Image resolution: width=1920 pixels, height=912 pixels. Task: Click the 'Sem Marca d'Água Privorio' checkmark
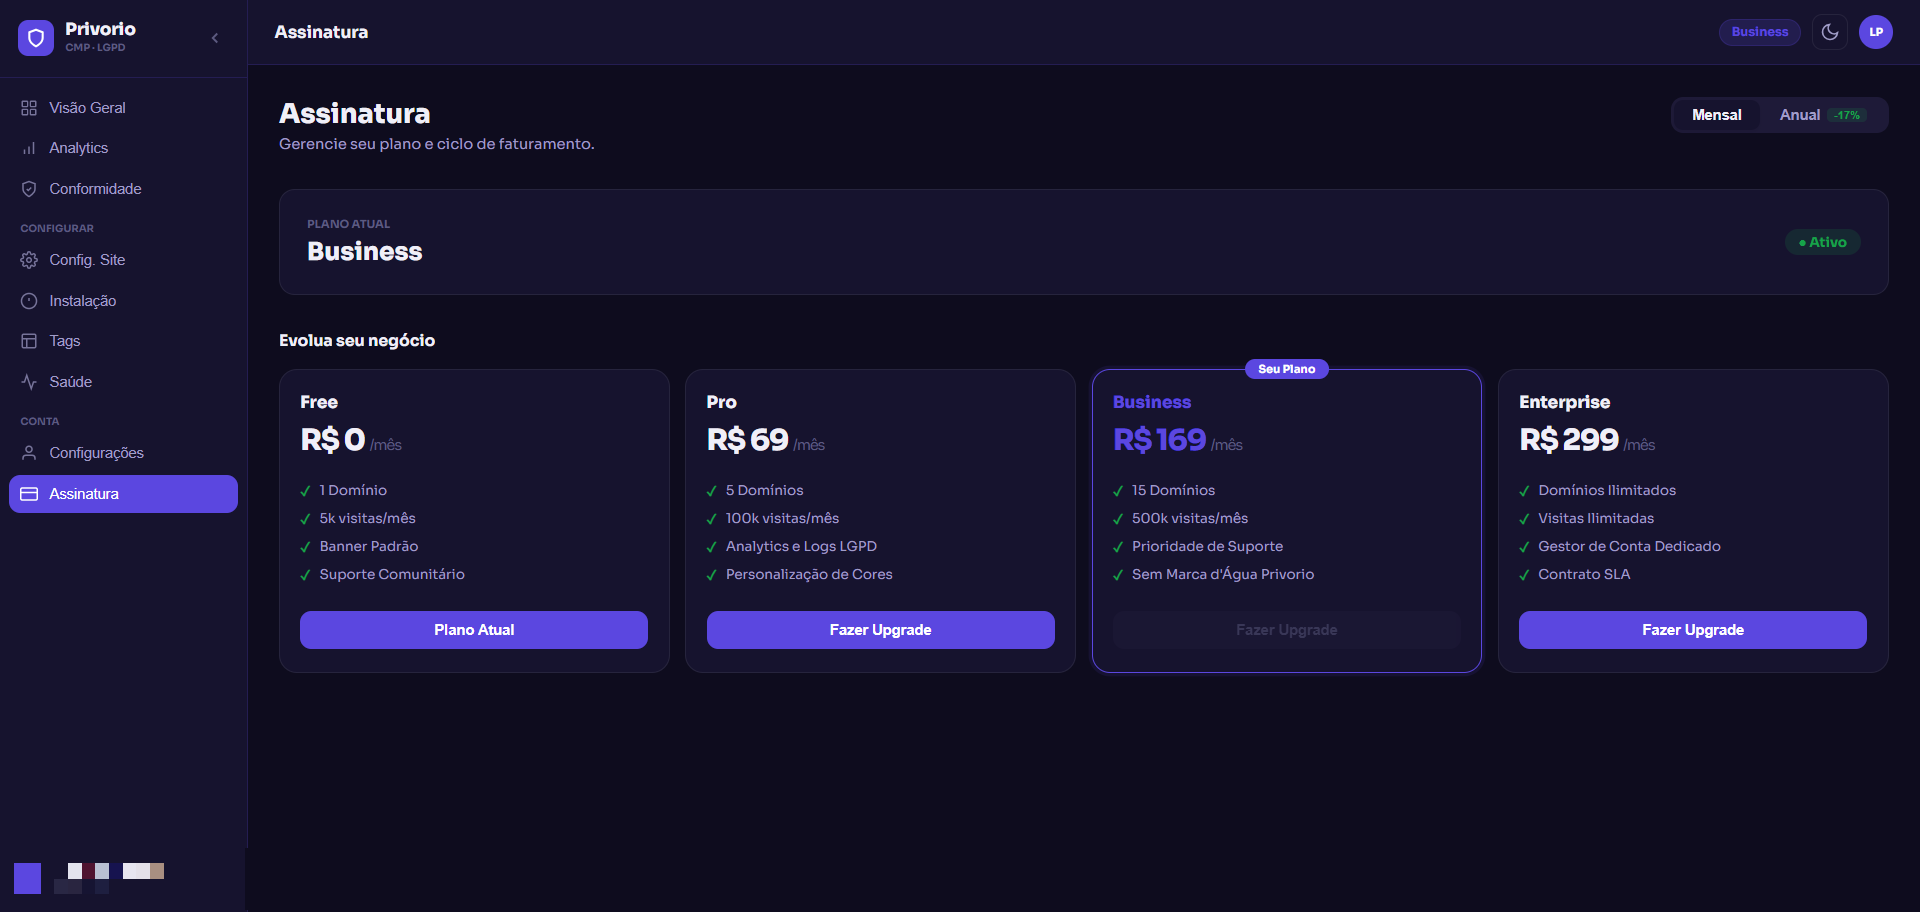(x=1118, y=575)
